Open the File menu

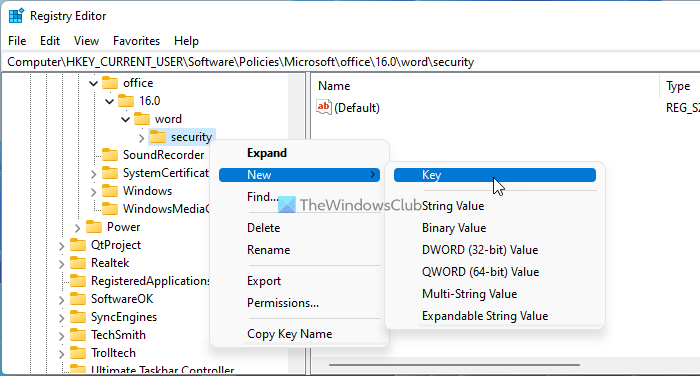[17, 41]
